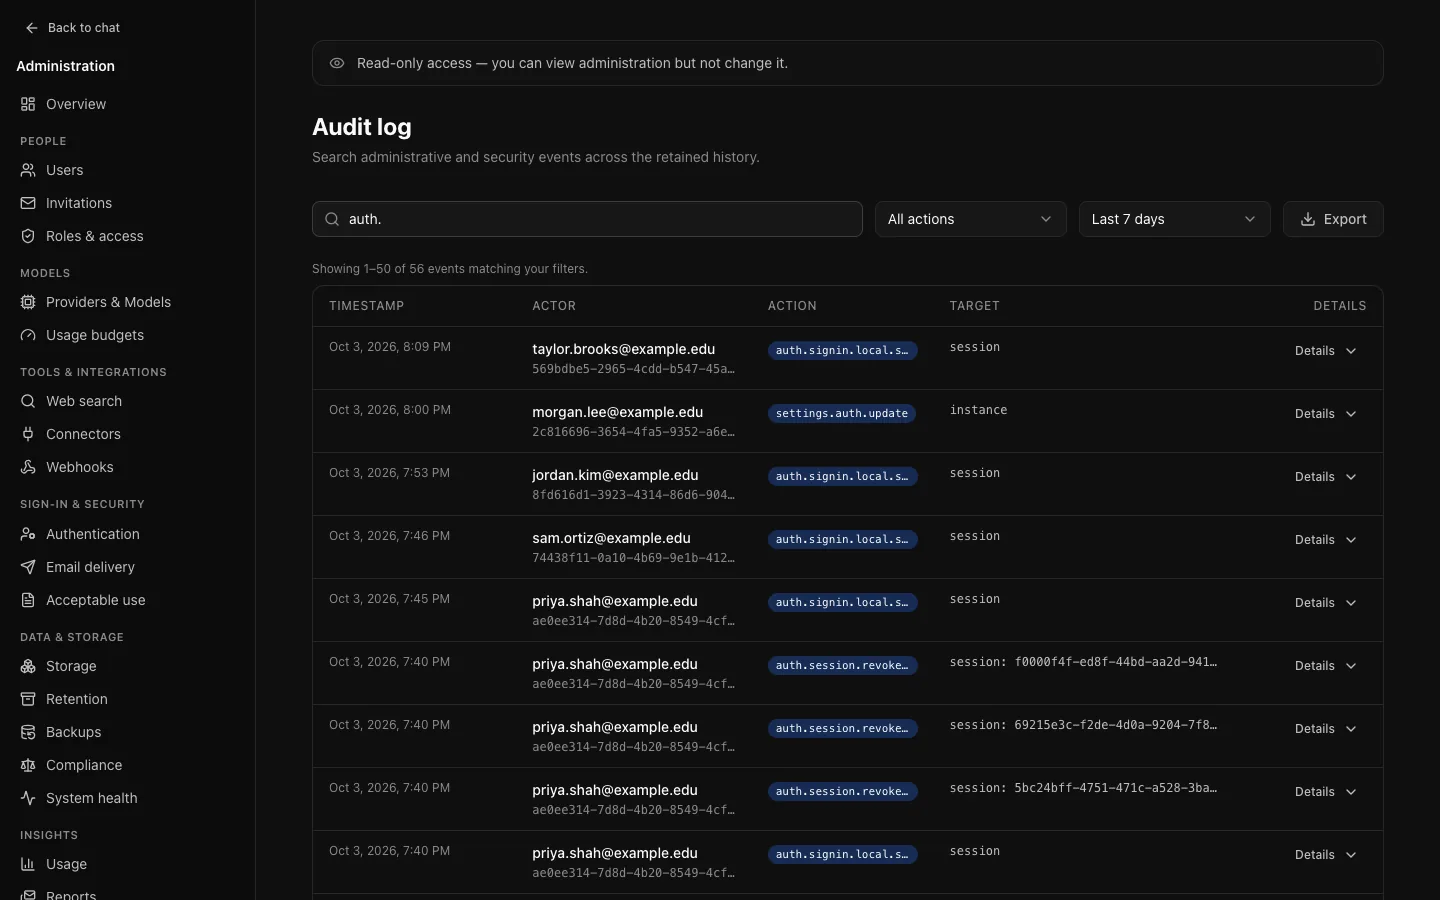Click the Providers & Models chip icon
The width and height of the screenshot is (1440, 900).
(28, 302)
